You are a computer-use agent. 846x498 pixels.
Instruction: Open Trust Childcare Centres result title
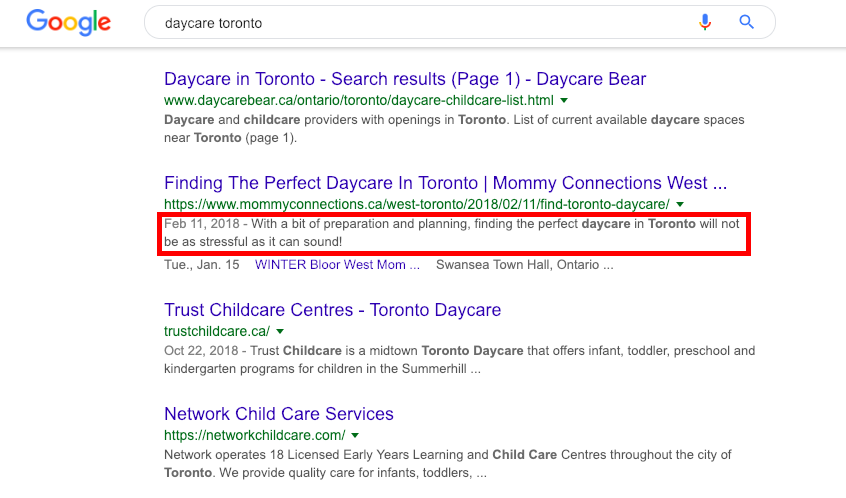point(332,310)
